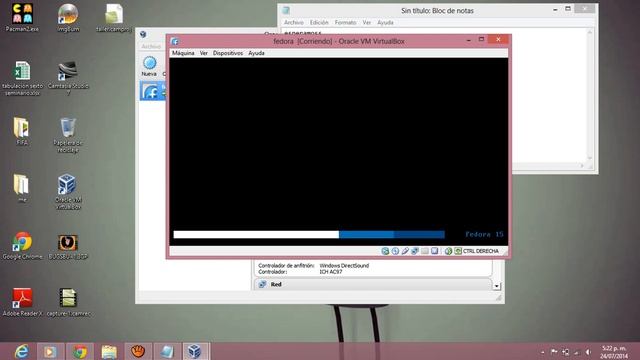The width and height of the screenshot is (640, 360).
Task: Open Archivo menu in Bloc de notas
Action: click(294, 22)
